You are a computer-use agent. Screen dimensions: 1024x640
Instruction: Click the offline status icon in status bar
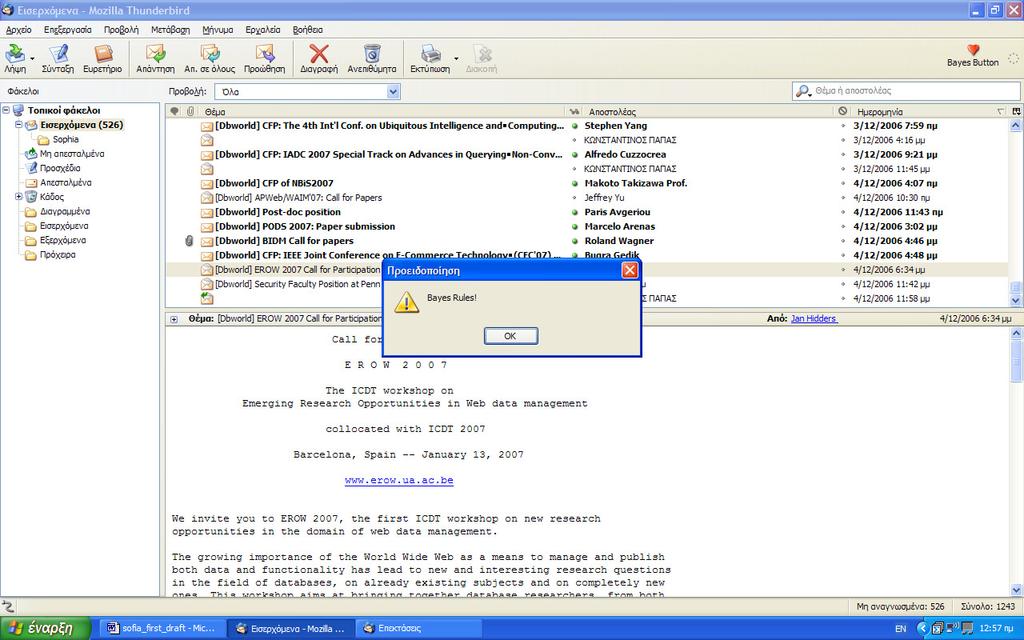[8, 606]
